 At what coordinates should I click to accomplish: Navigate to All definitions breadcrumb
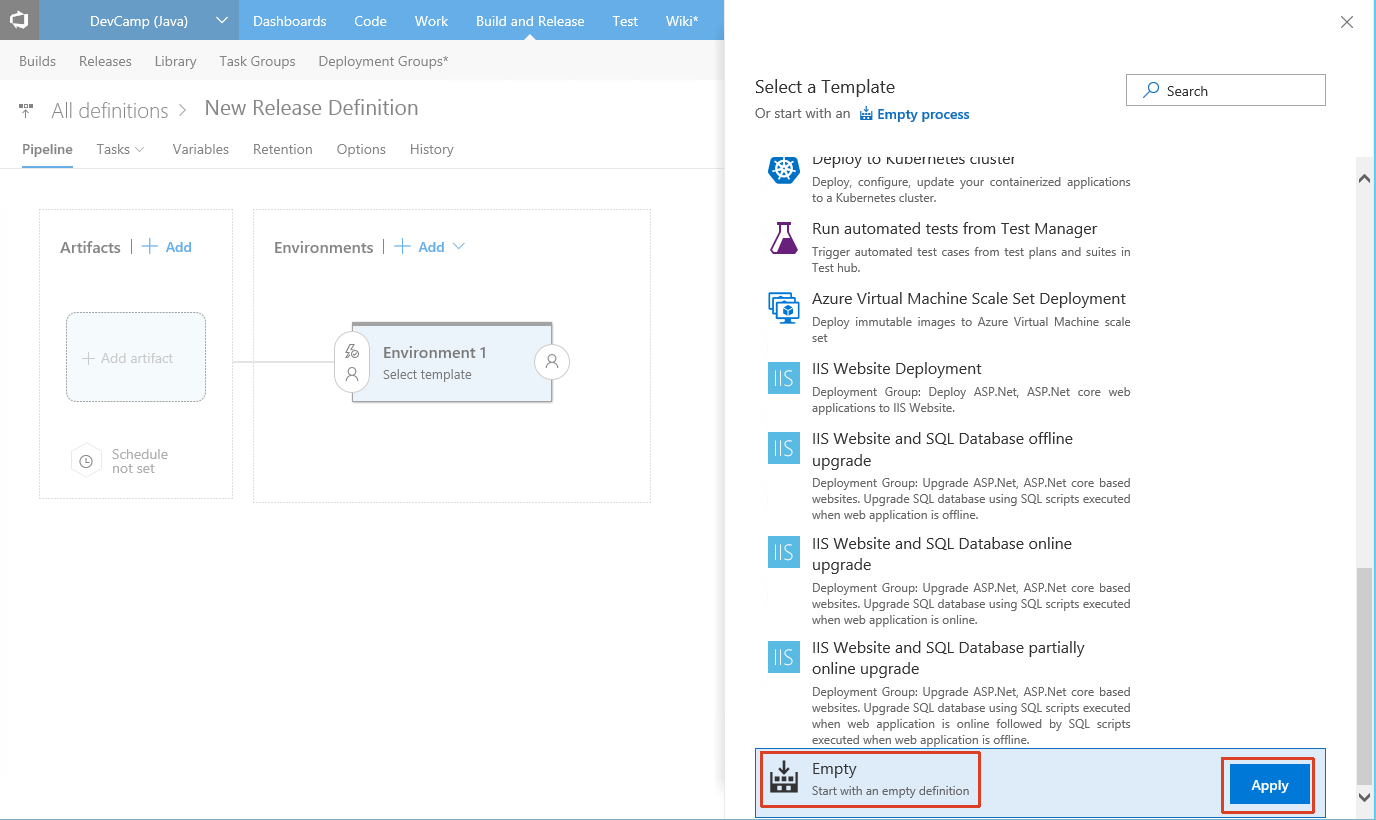110,110
